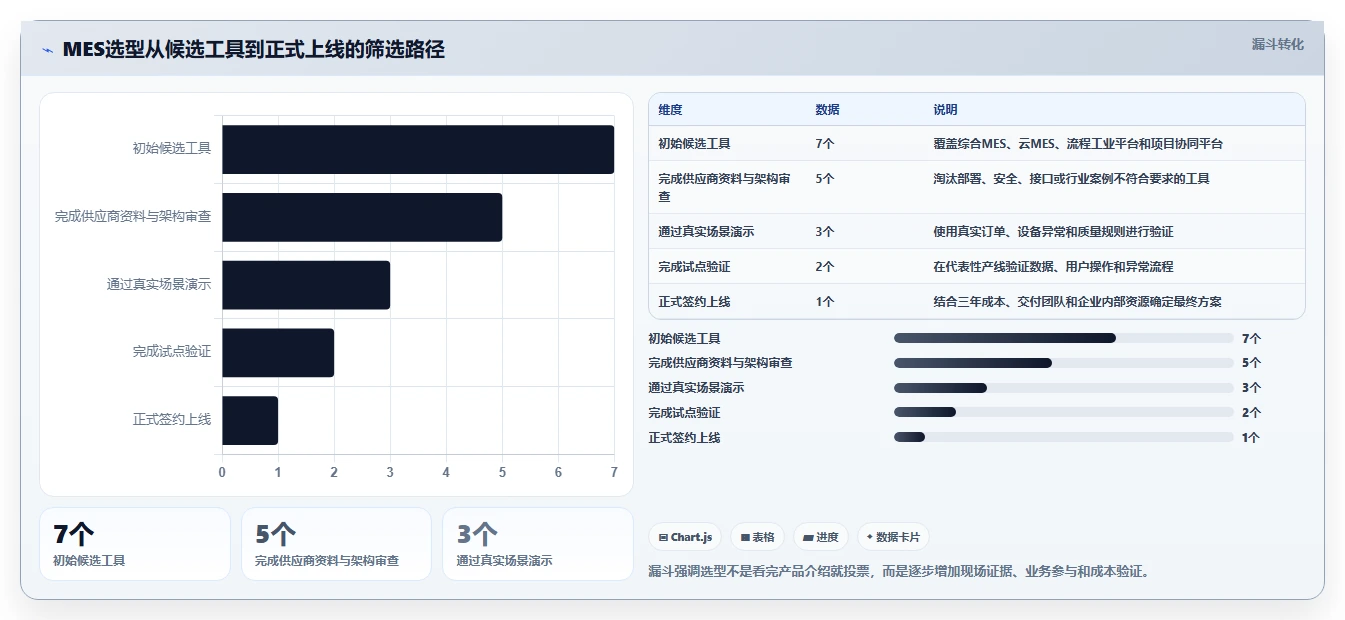The height and width of the screenshot is (620, 1345).
Task: Click the small icon in the Chart.js badge
Action: coord(663,538)
